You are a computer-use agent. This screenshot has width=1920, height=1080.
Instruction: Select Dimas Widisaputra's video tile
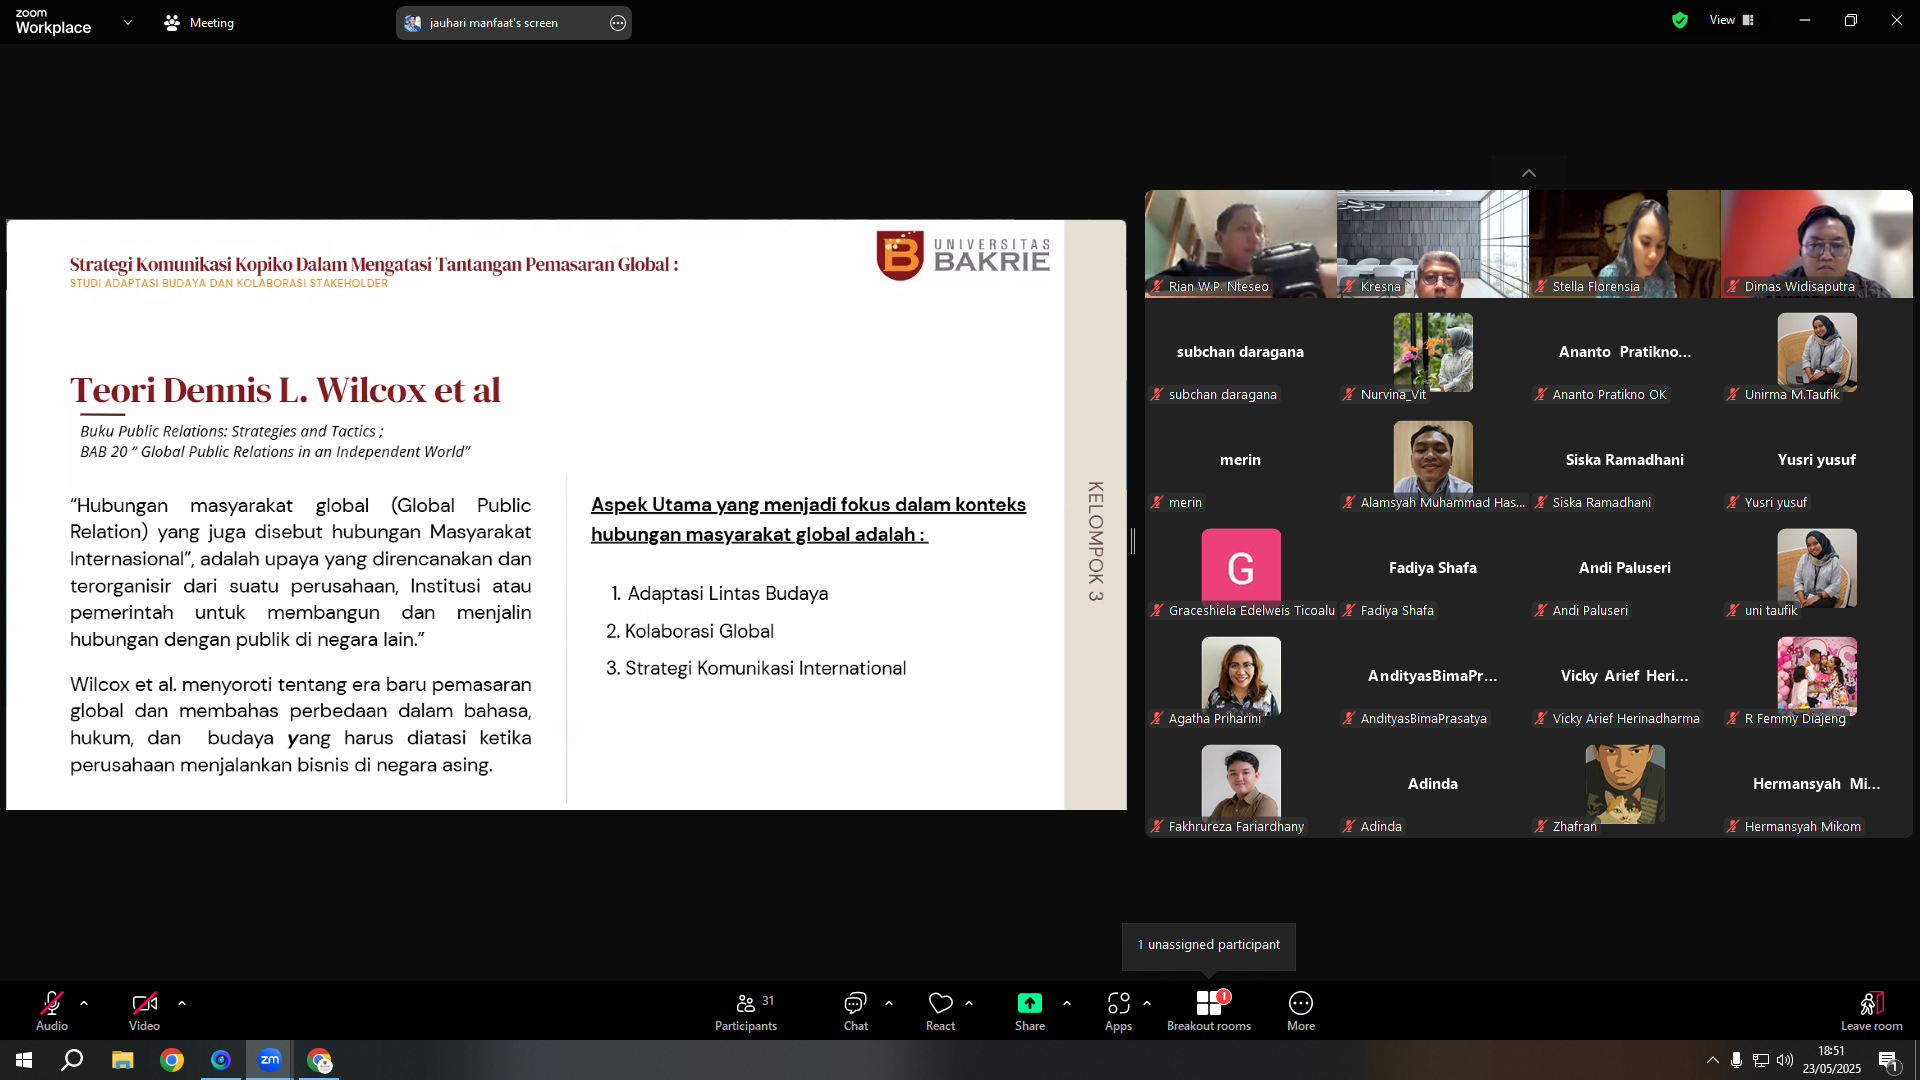pyautogui.click(x=1816, y=244)
